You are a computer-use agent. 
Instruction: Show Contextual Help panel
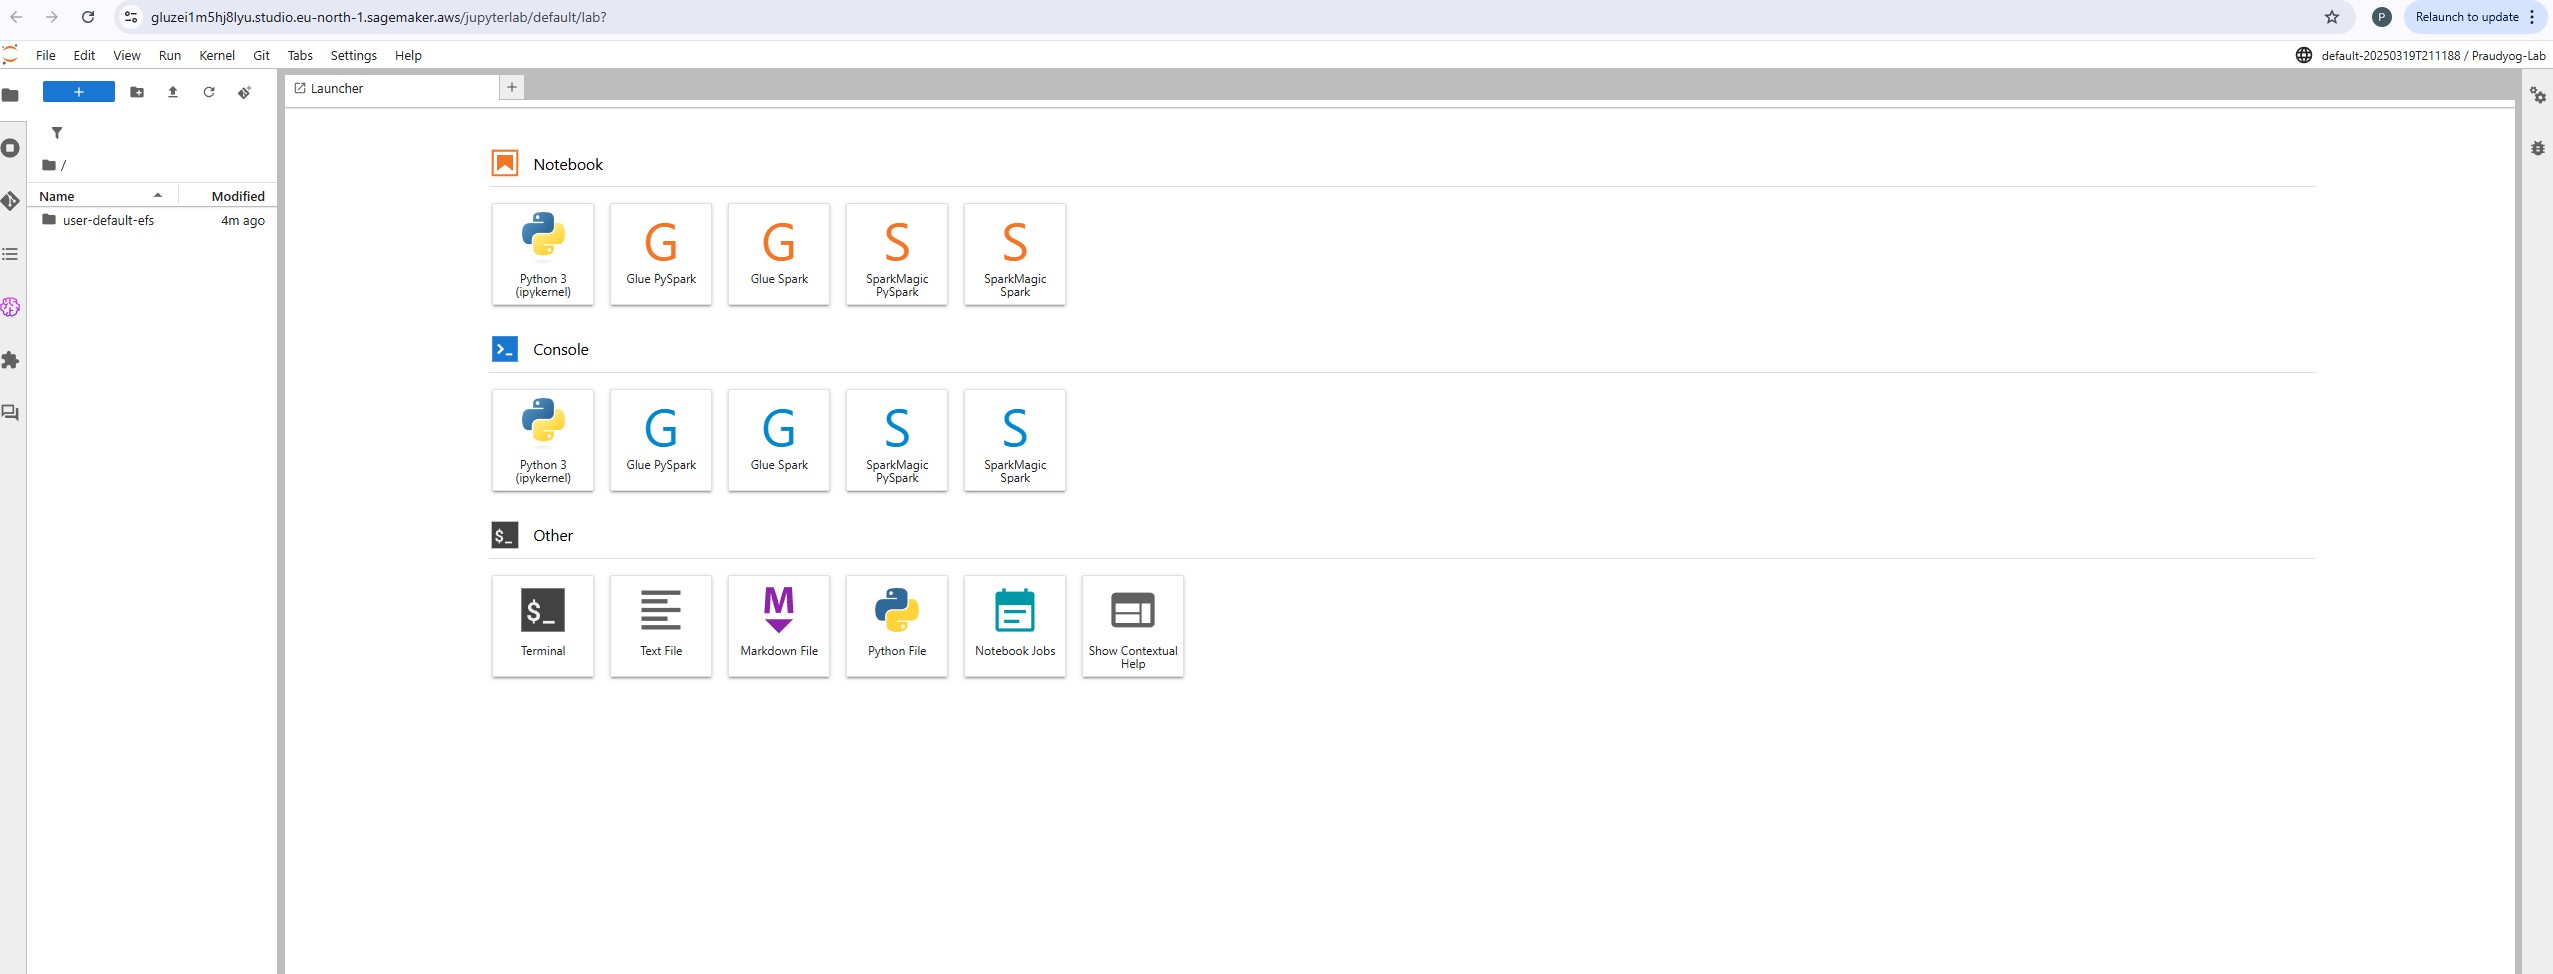tap(1132, 625)
